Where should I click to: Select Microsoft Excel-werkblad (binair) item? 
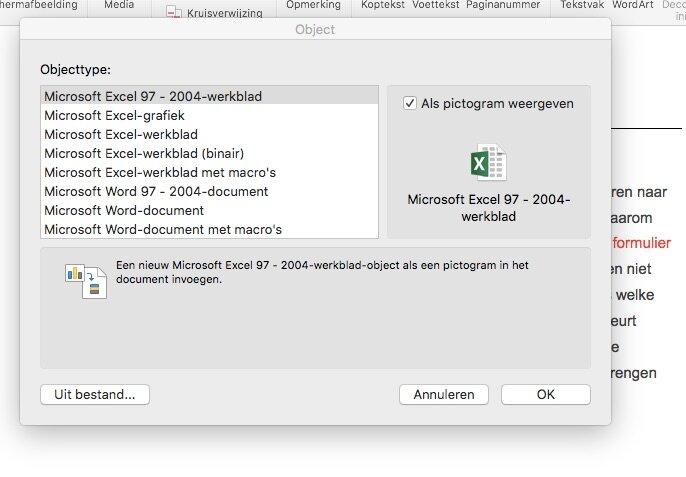pyautogui.click(x=144, y=154)
